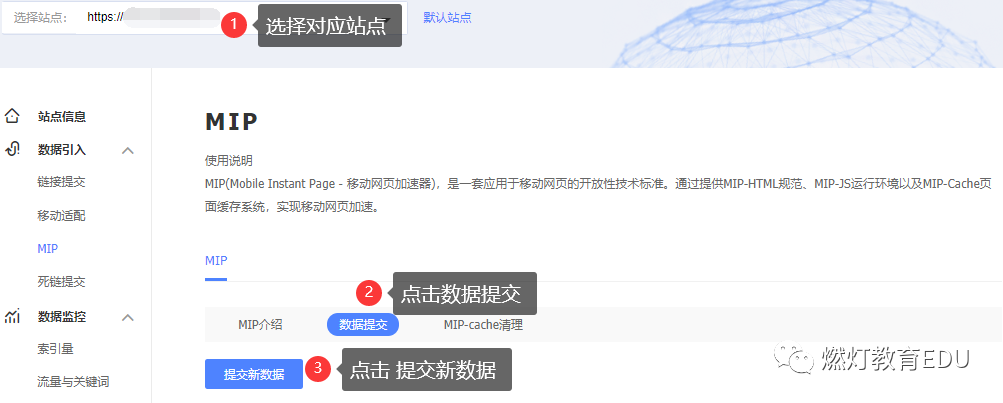Click the 数据引入 link icon
Screen dimensions: 1003x403
coord(12,150)
